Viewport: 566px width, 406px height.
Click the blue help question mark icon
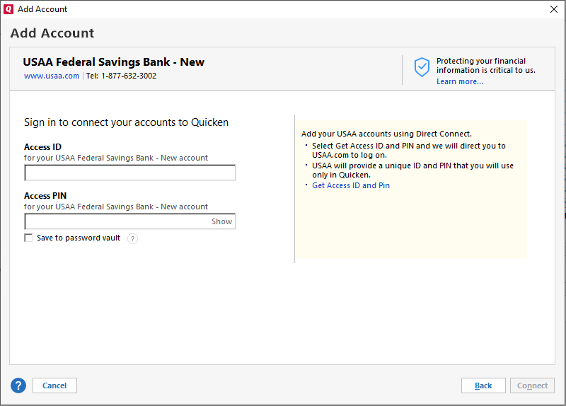coord(18,385)
